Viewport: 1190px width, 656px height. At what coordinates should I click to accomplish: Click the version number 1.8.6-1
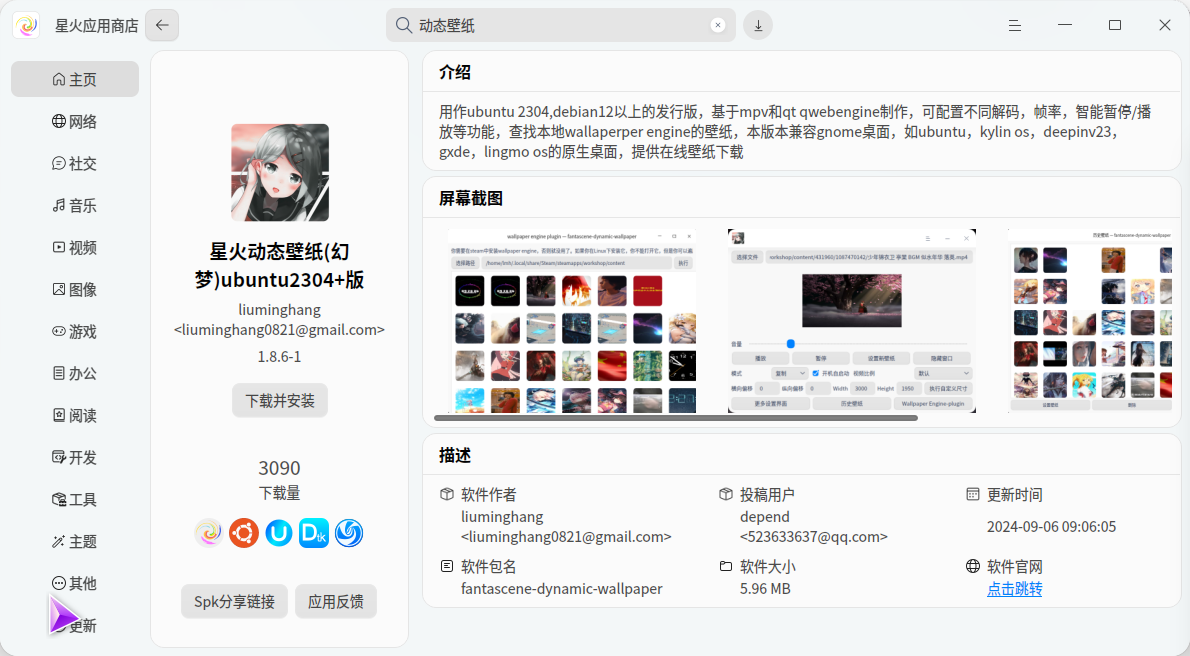pos(279,356)
